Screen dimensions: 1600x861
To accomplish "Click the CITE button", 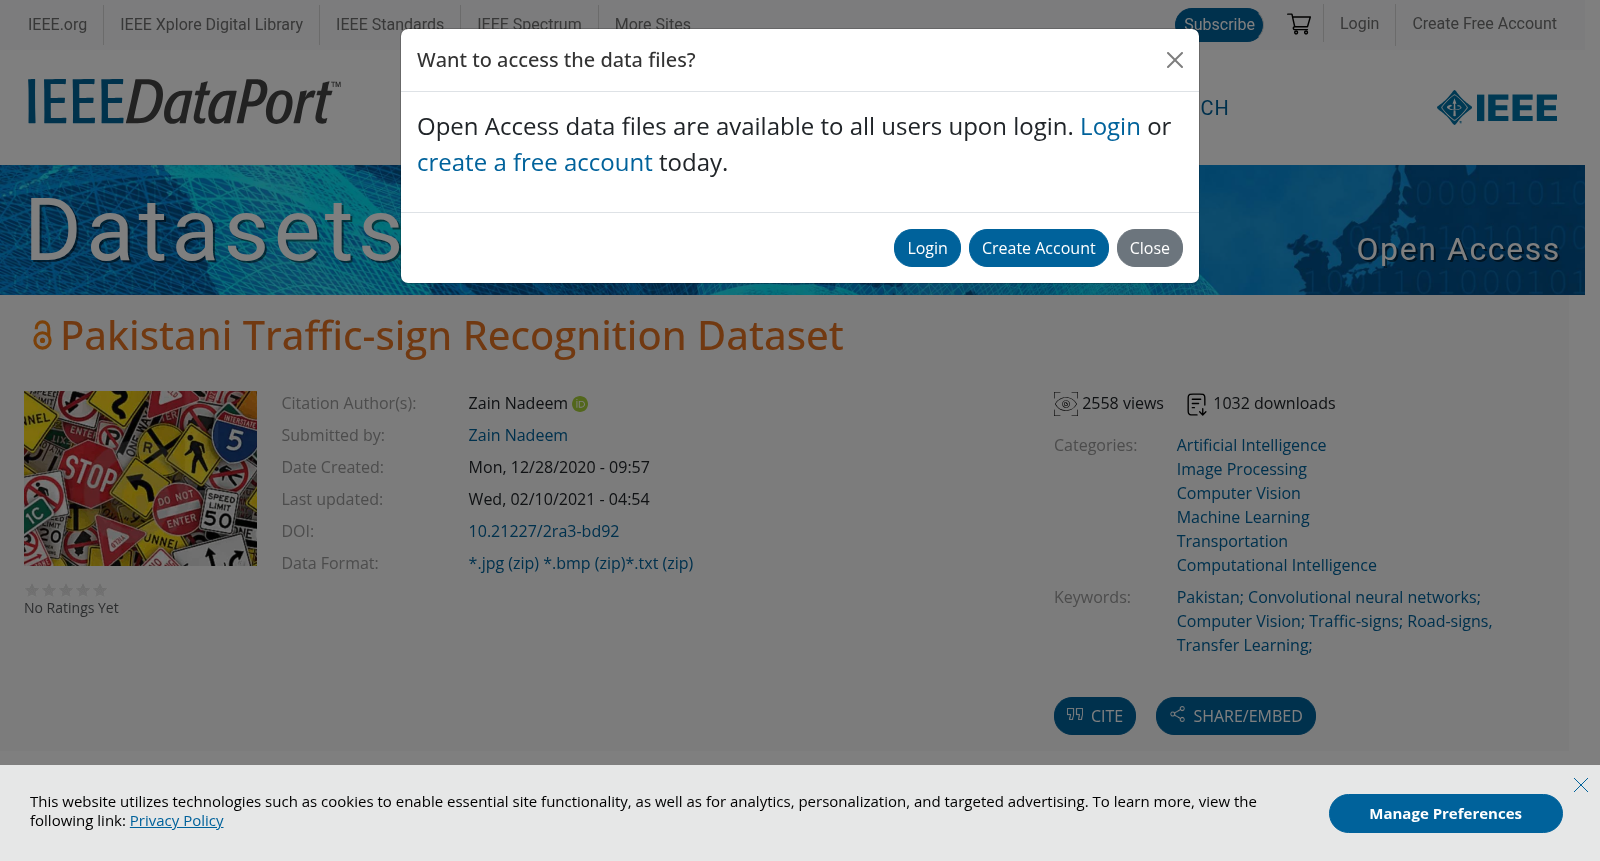I will [1094, 716].
